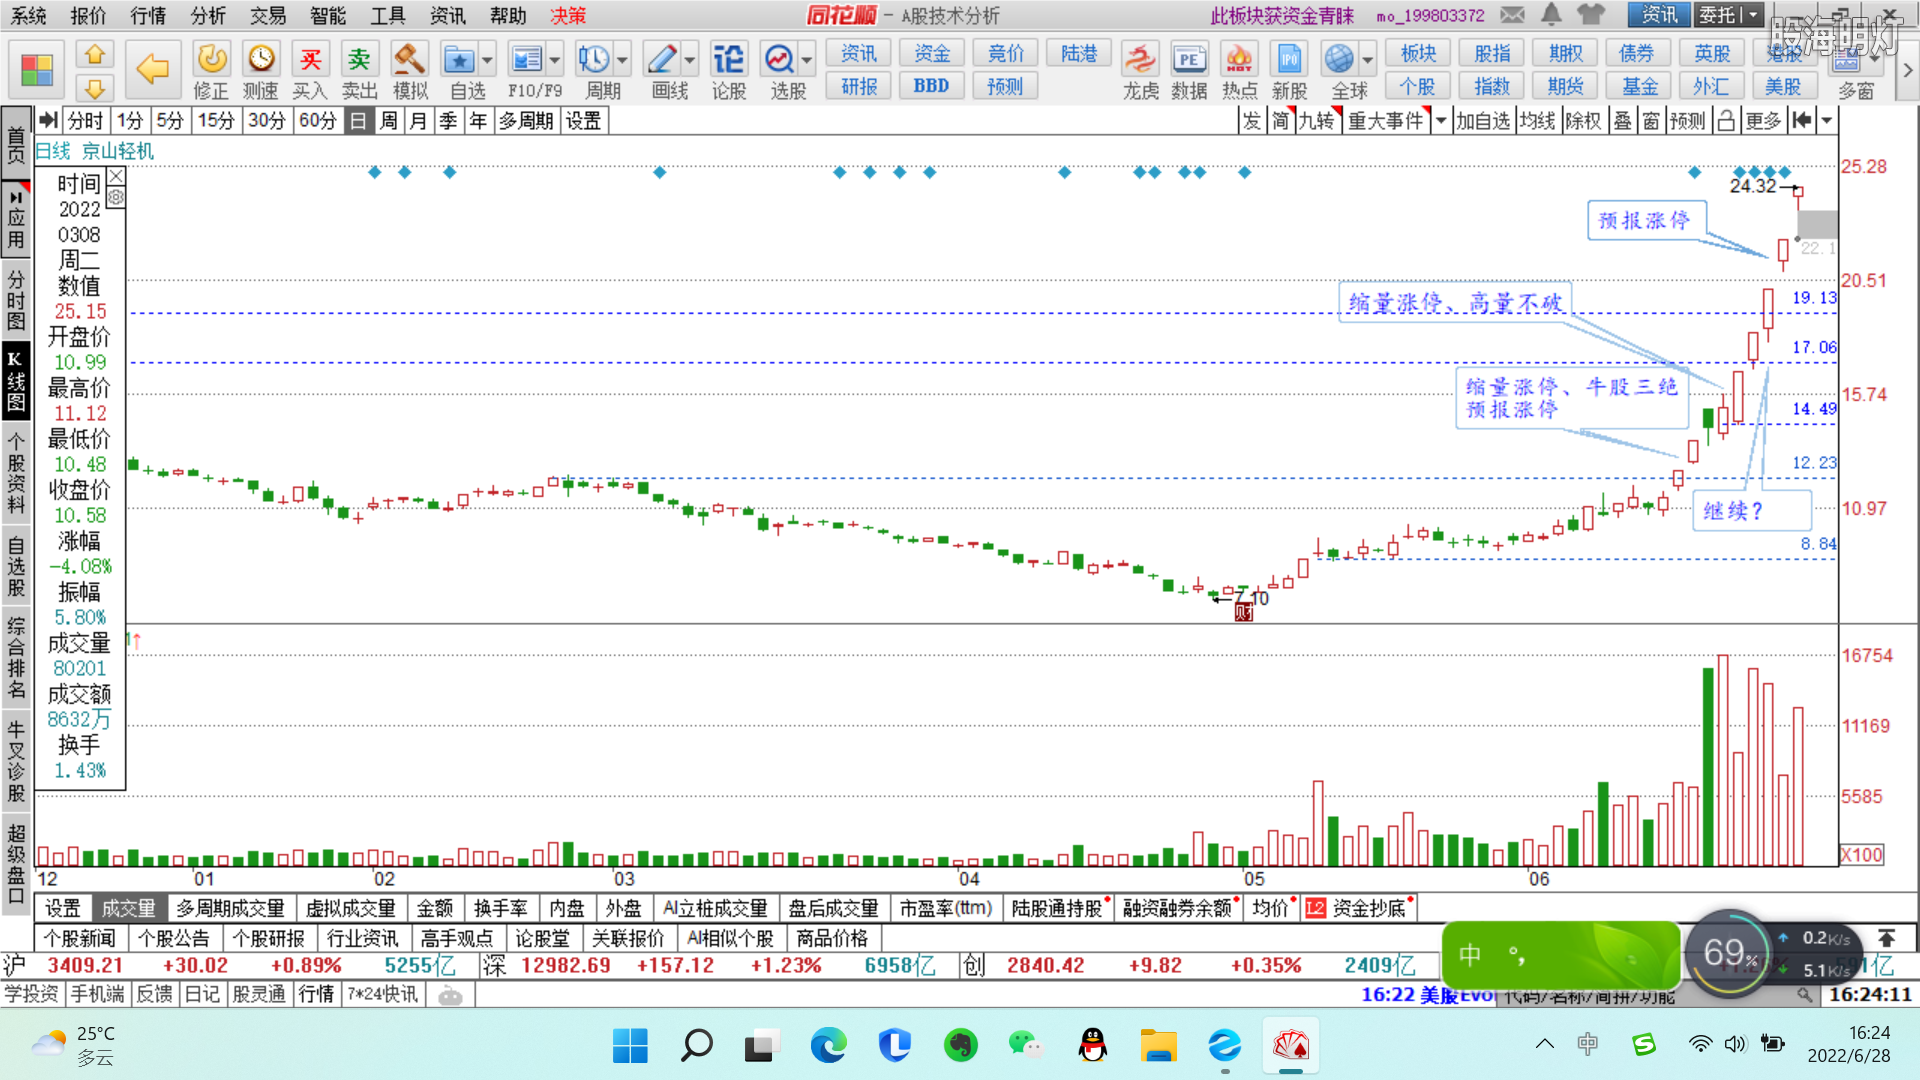Click the data panel settings gear
The height and width of the screenshot is (1080, 1920).
116,198
